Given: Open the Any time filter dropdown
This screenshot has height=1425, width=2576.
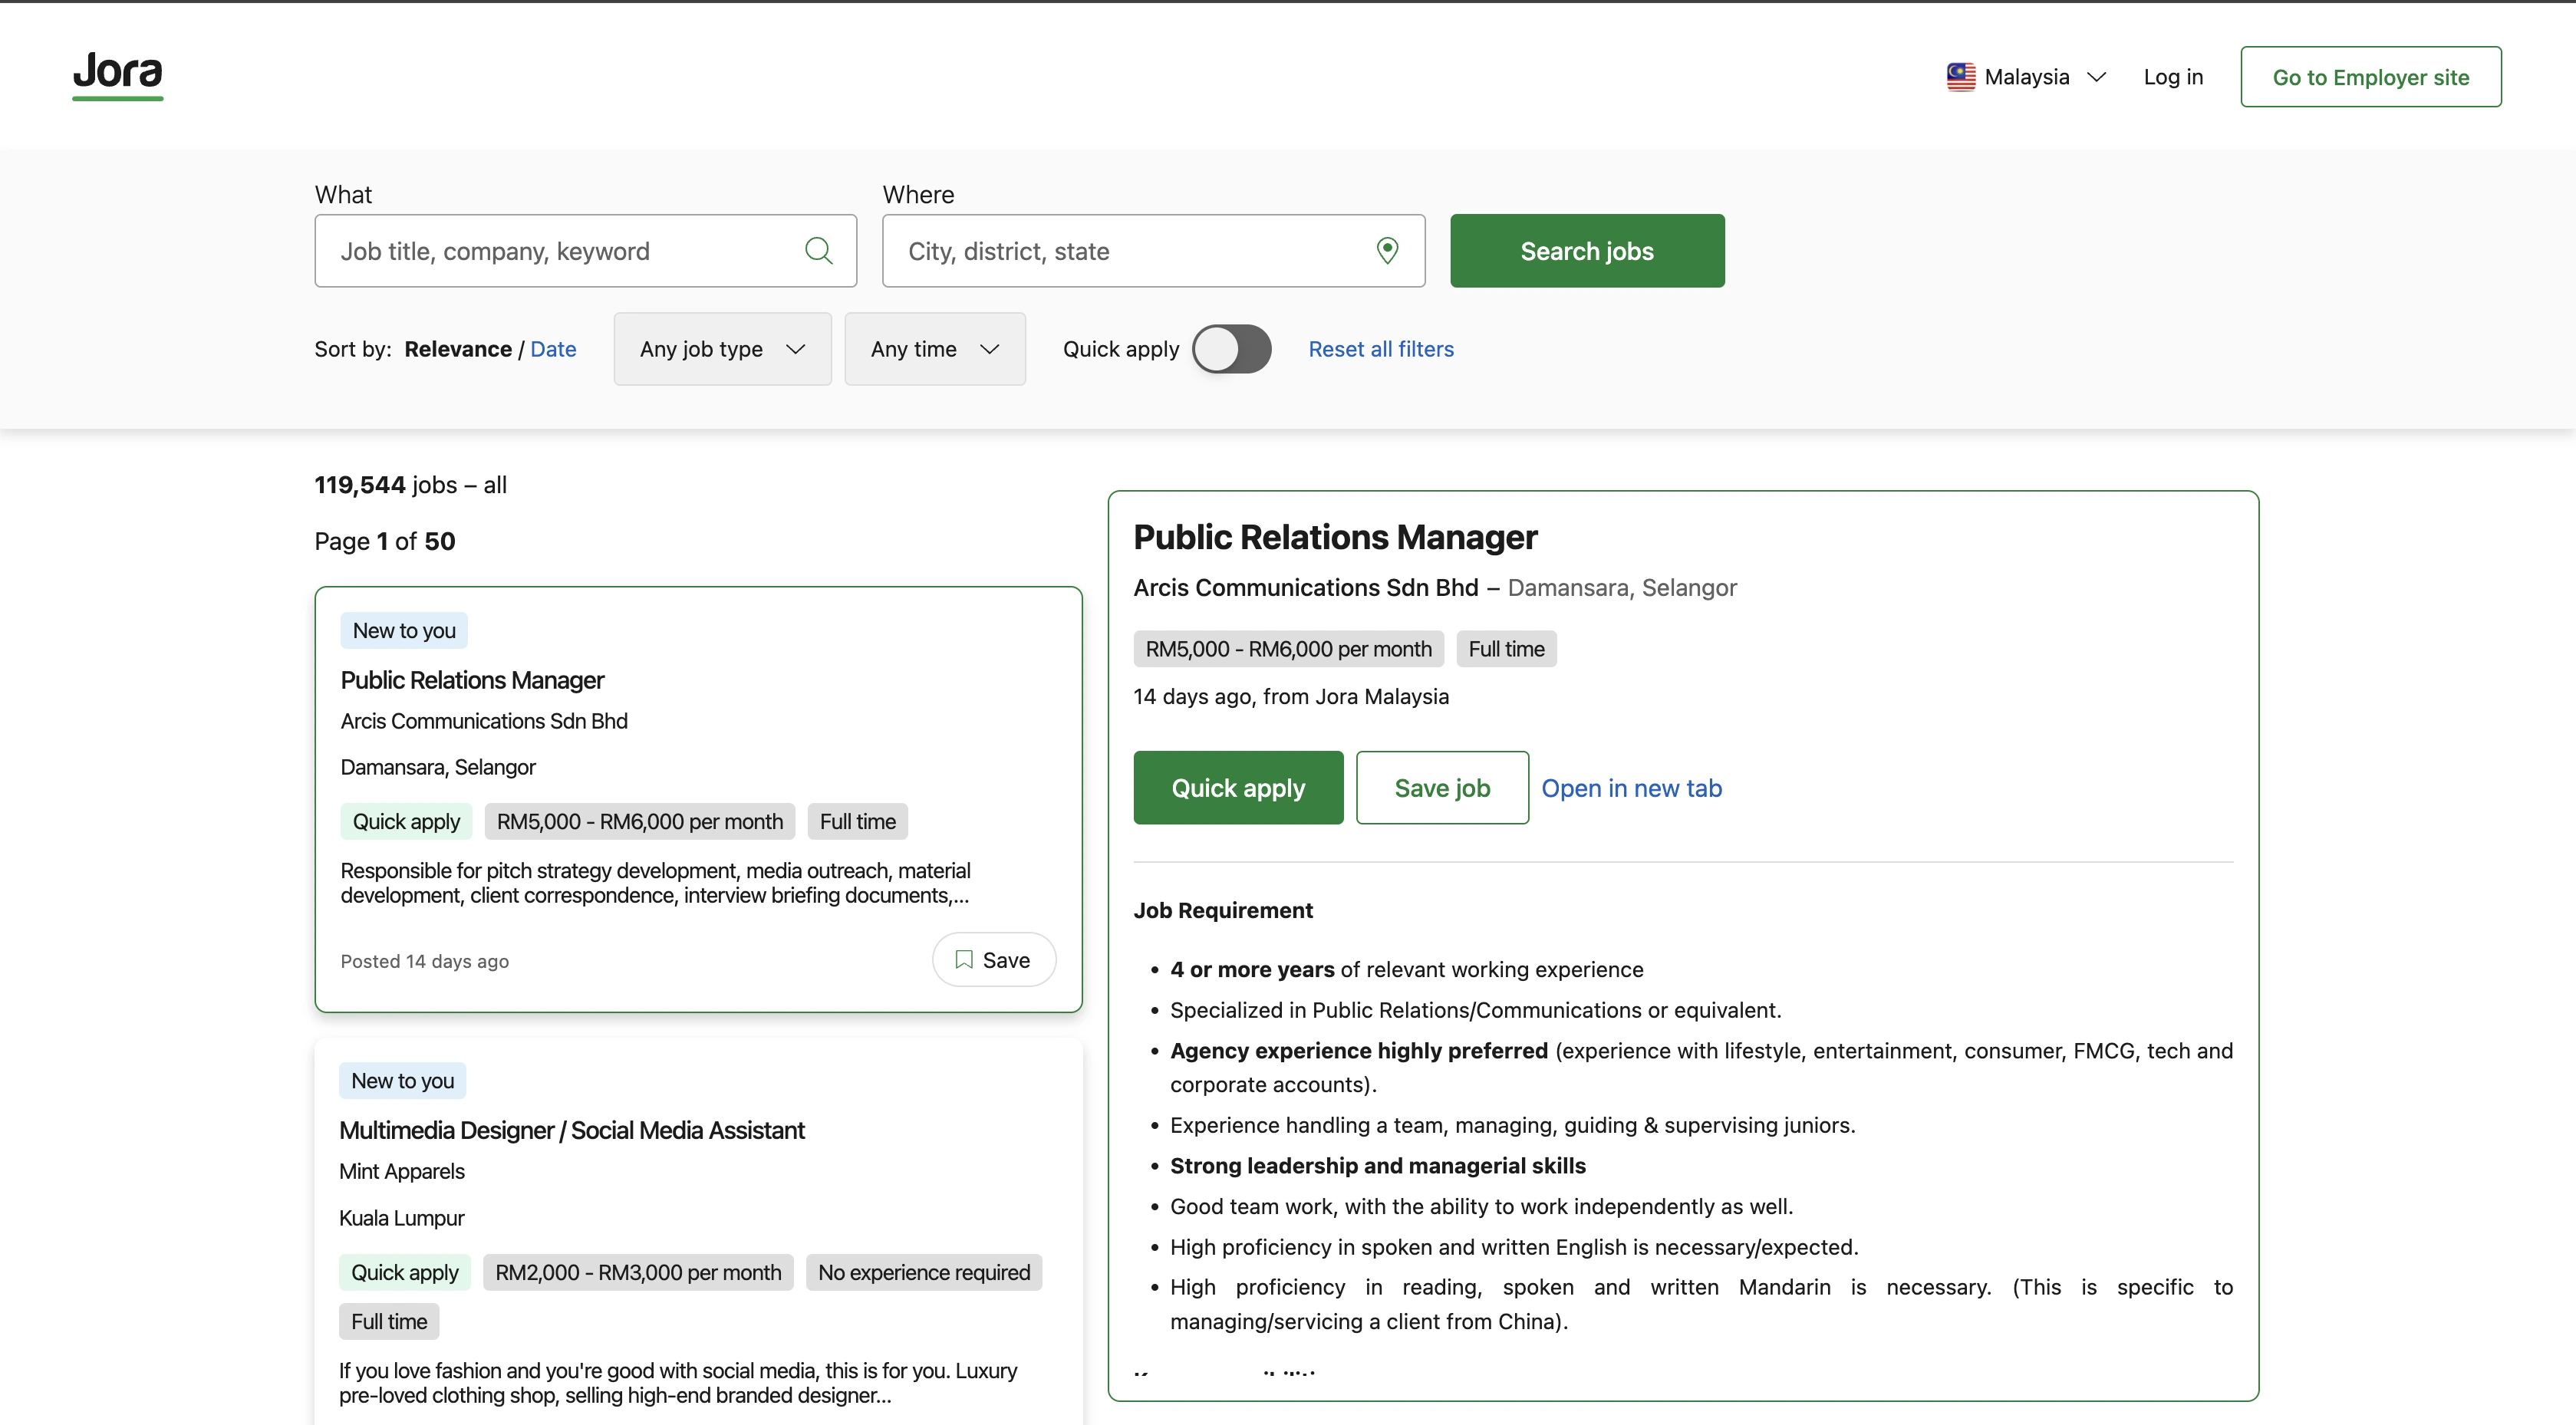Looking at the screenshot, I should point(934,349).
